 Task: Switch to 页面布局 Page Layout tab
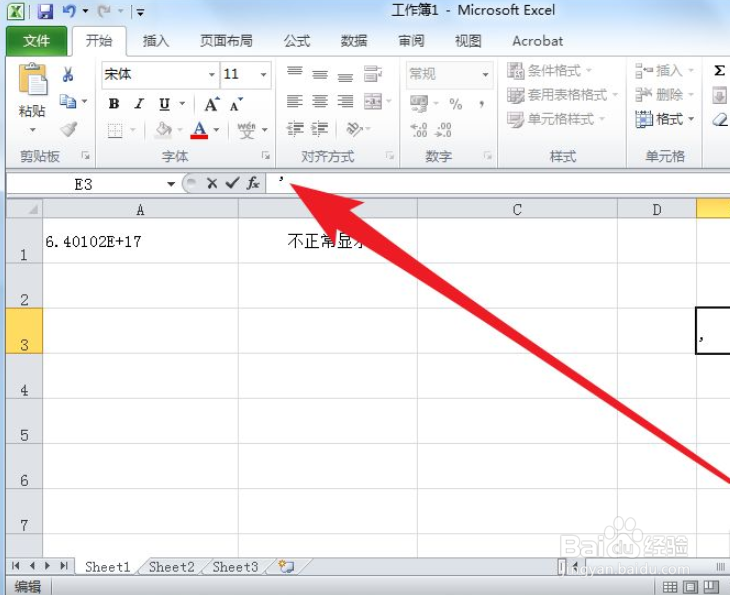226,41
